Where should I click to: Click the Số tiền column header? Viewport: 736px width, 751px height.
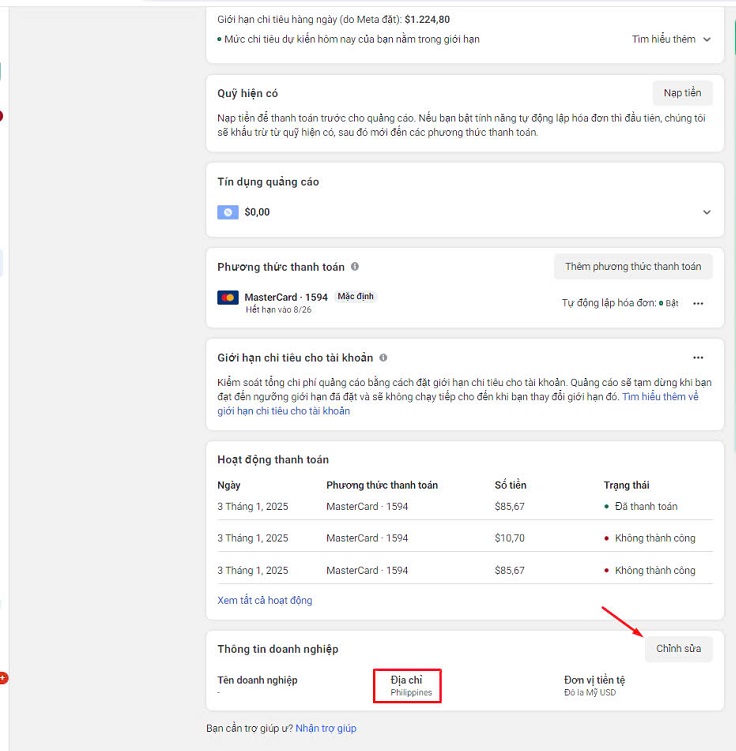tap(510, 485)
